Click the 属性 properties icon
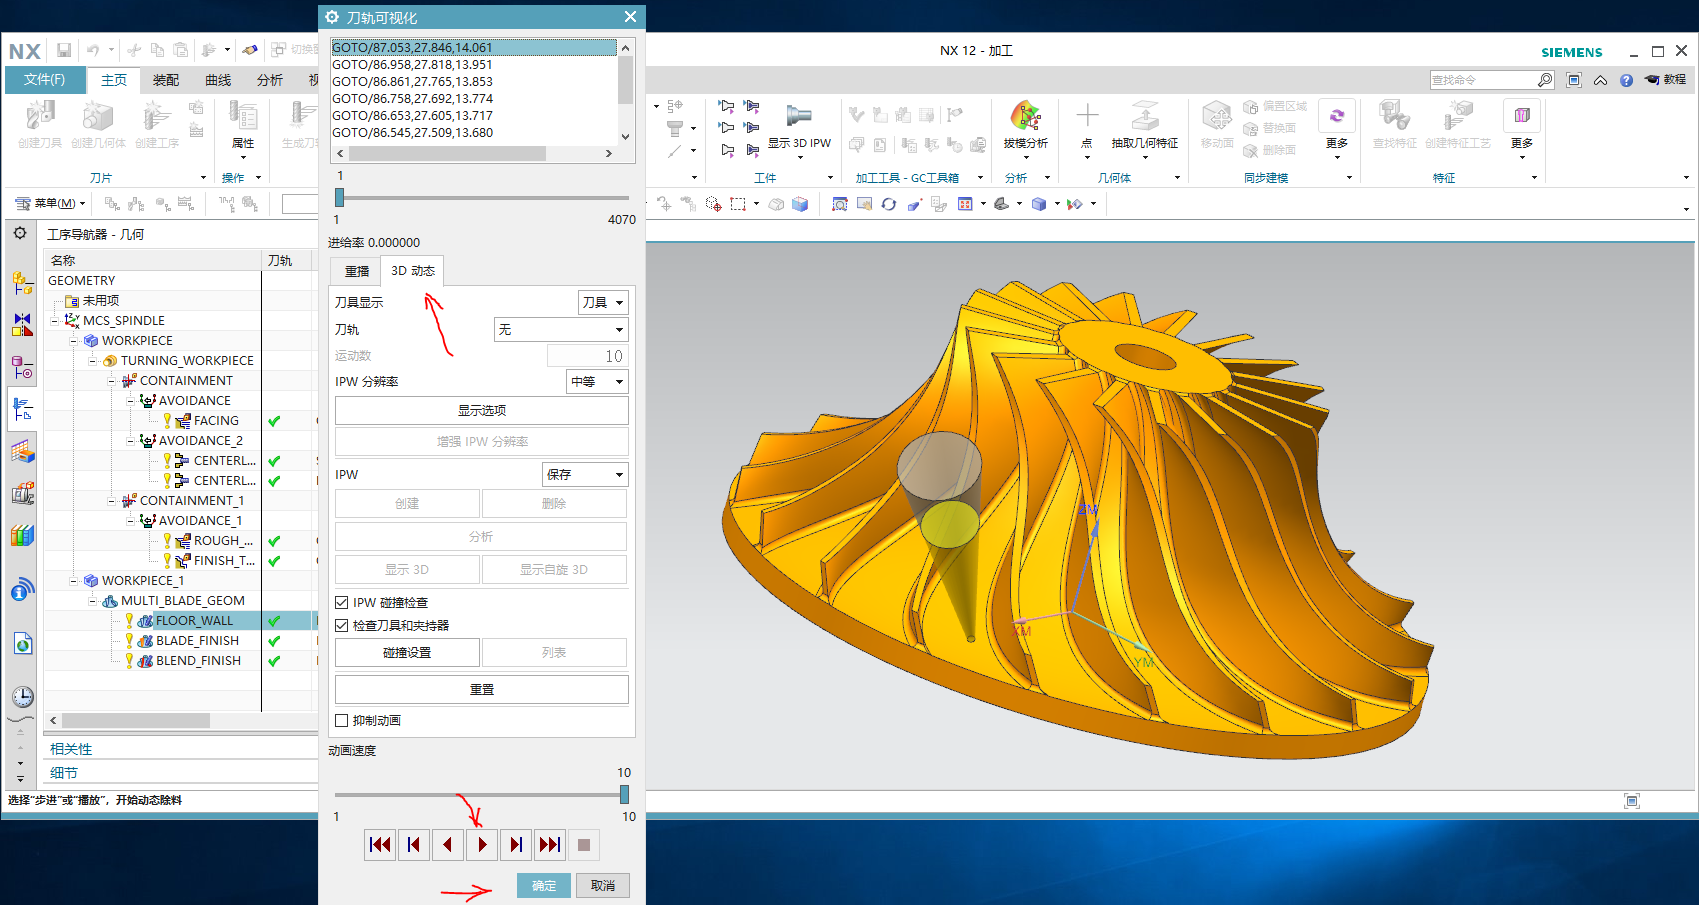 point(243,116)
